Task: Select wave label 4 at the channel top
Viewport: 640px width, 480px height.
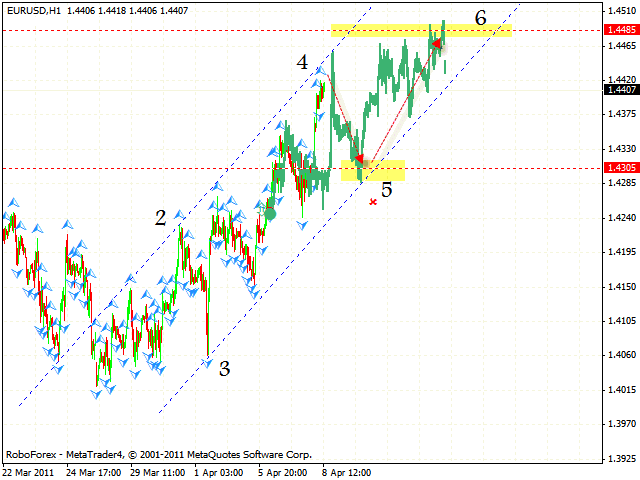Action: tap(302, 62)
